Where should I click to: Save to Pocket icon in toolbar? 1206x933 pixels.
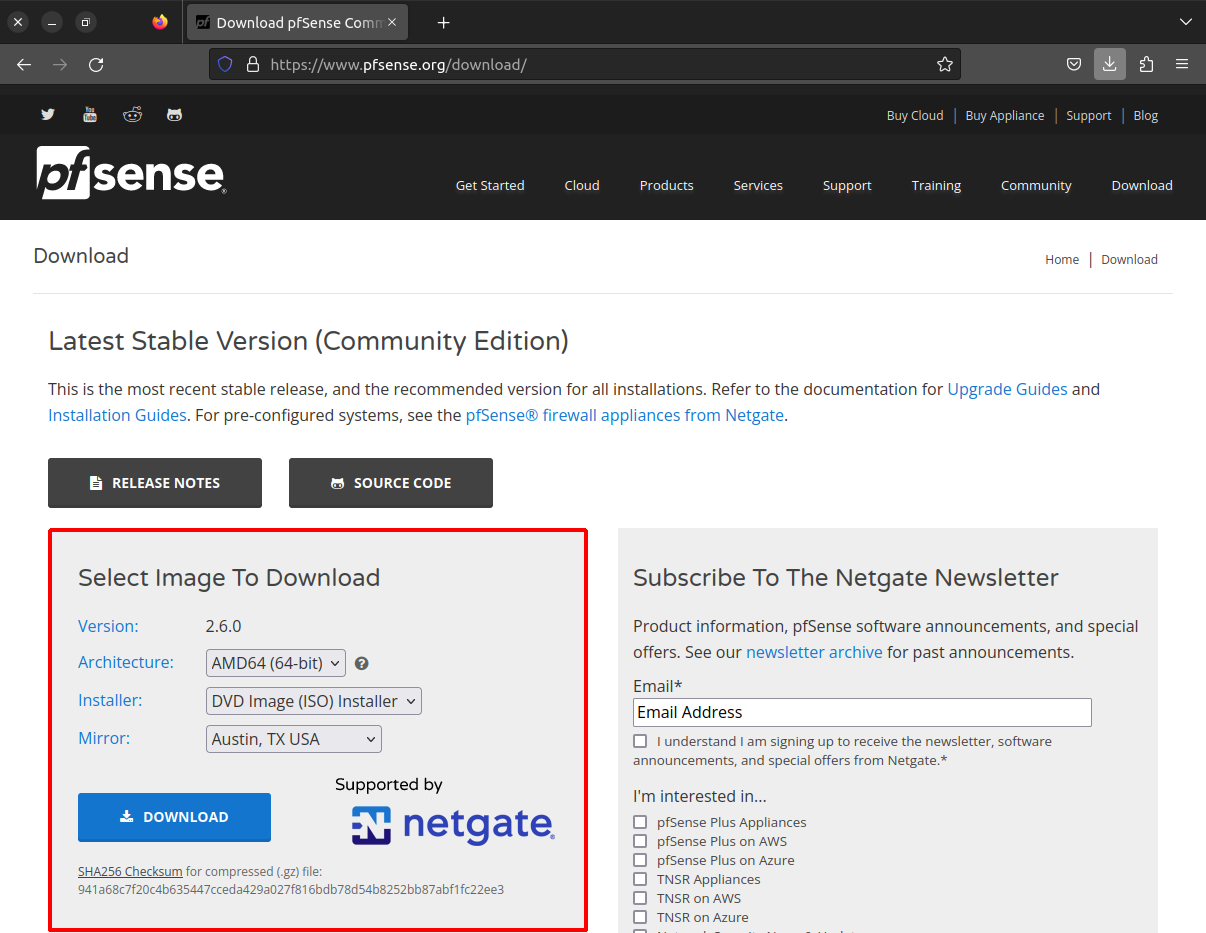pyautogui.click(x=1073, y=64)
